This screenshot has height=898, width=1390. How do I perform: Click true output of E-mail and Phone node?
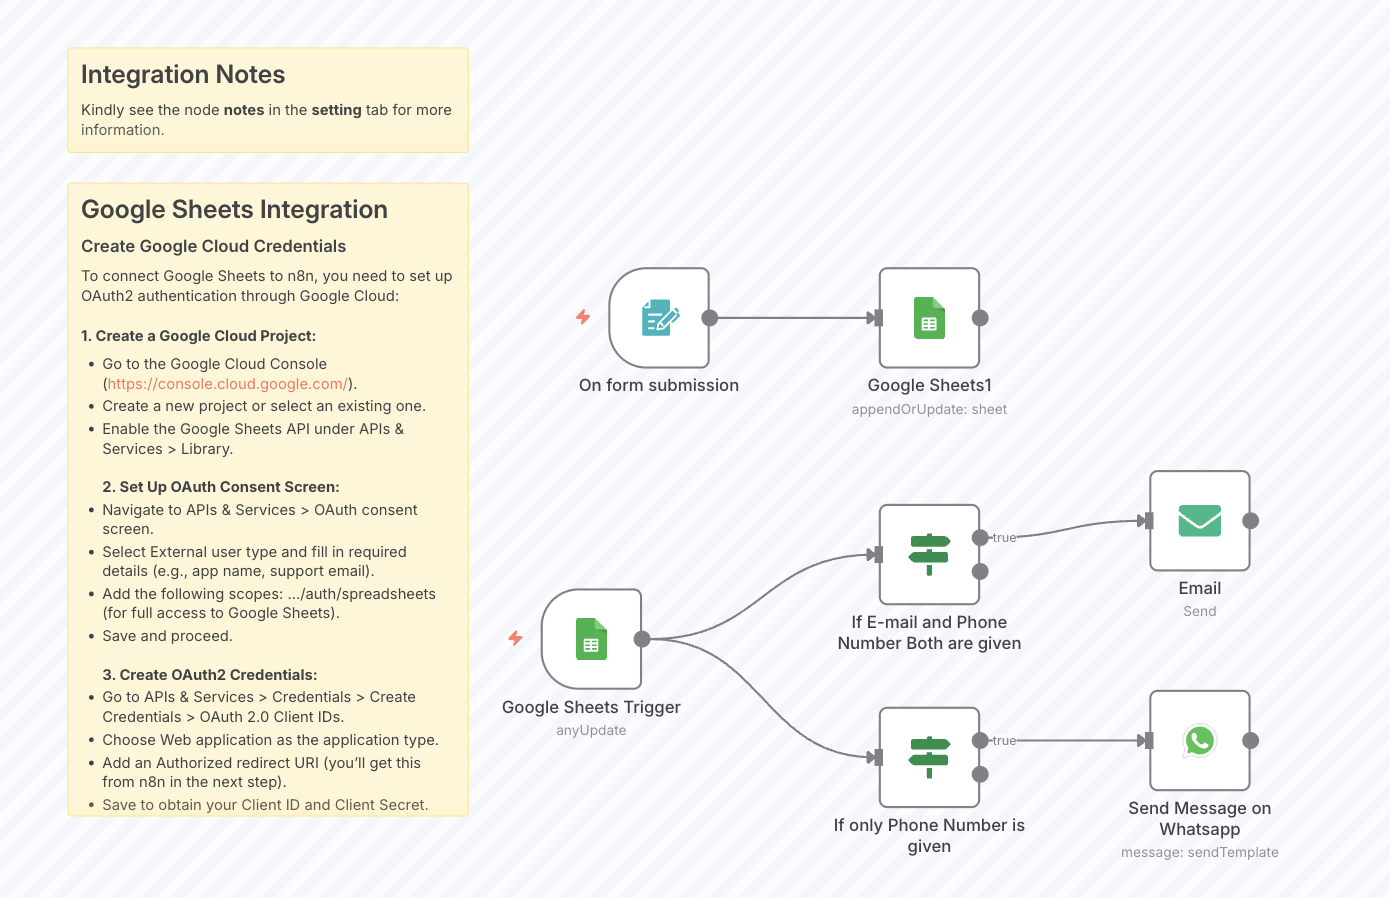coord(980,537)
